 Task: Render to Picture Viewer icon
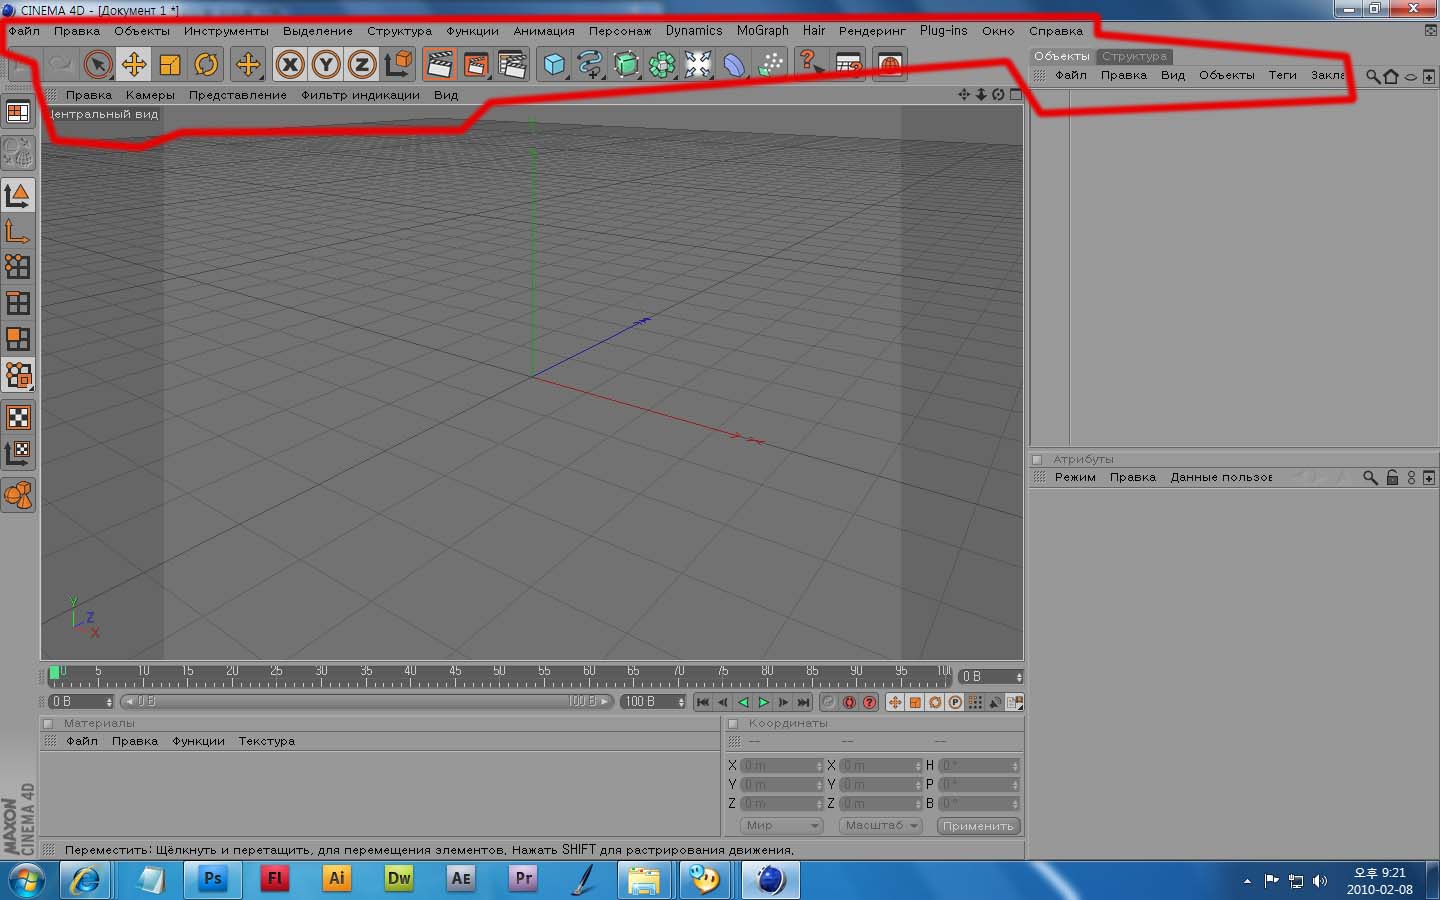pos(476,65)
